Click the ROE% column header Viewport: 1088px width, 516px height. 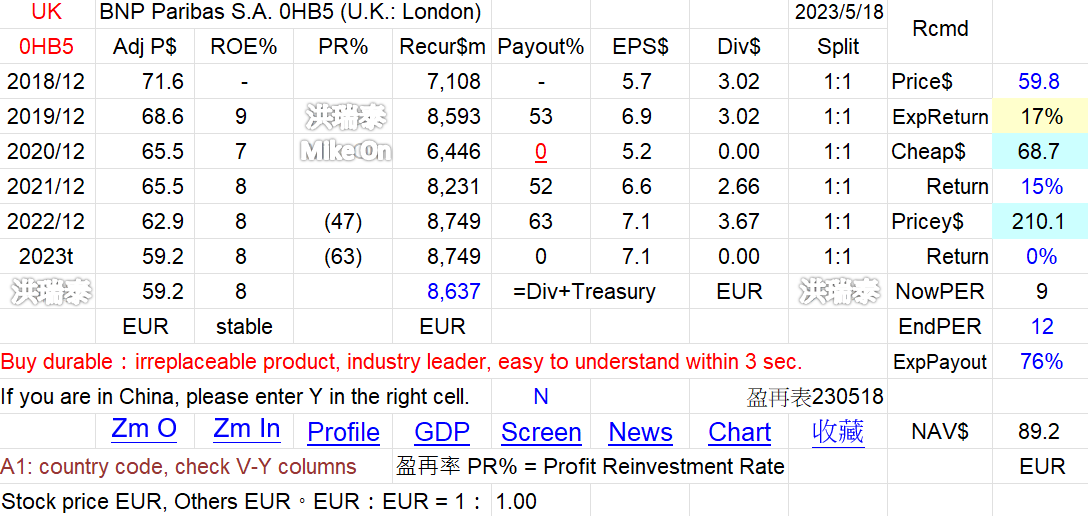[244, 46]
